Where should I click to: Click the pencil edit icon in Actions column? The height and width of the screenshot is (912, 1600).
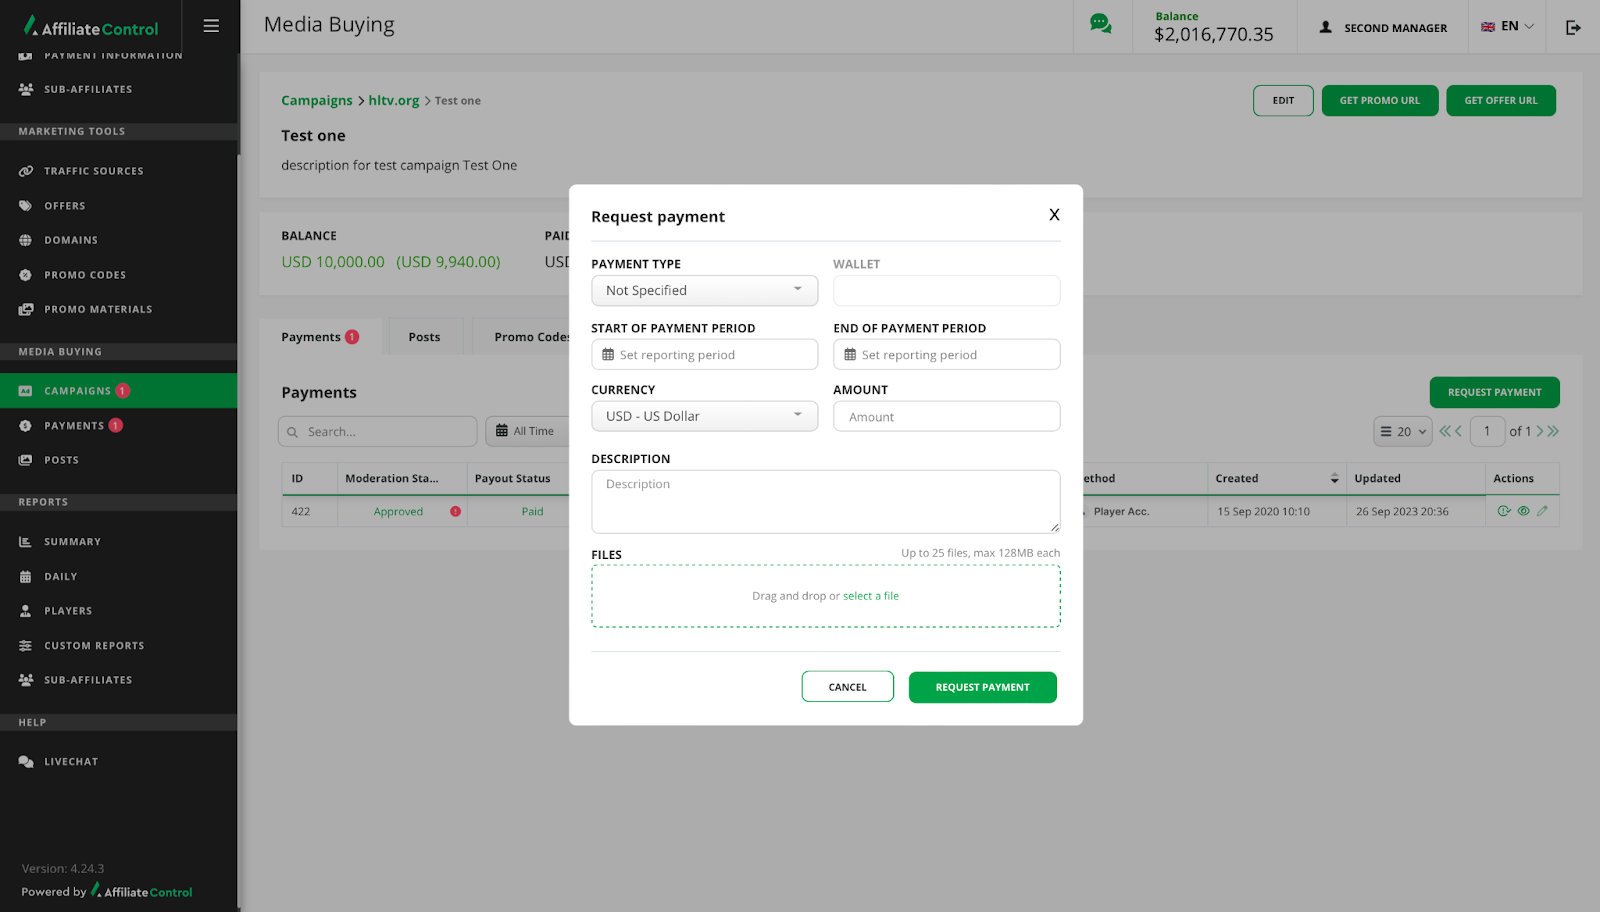tap(1542, 511)
